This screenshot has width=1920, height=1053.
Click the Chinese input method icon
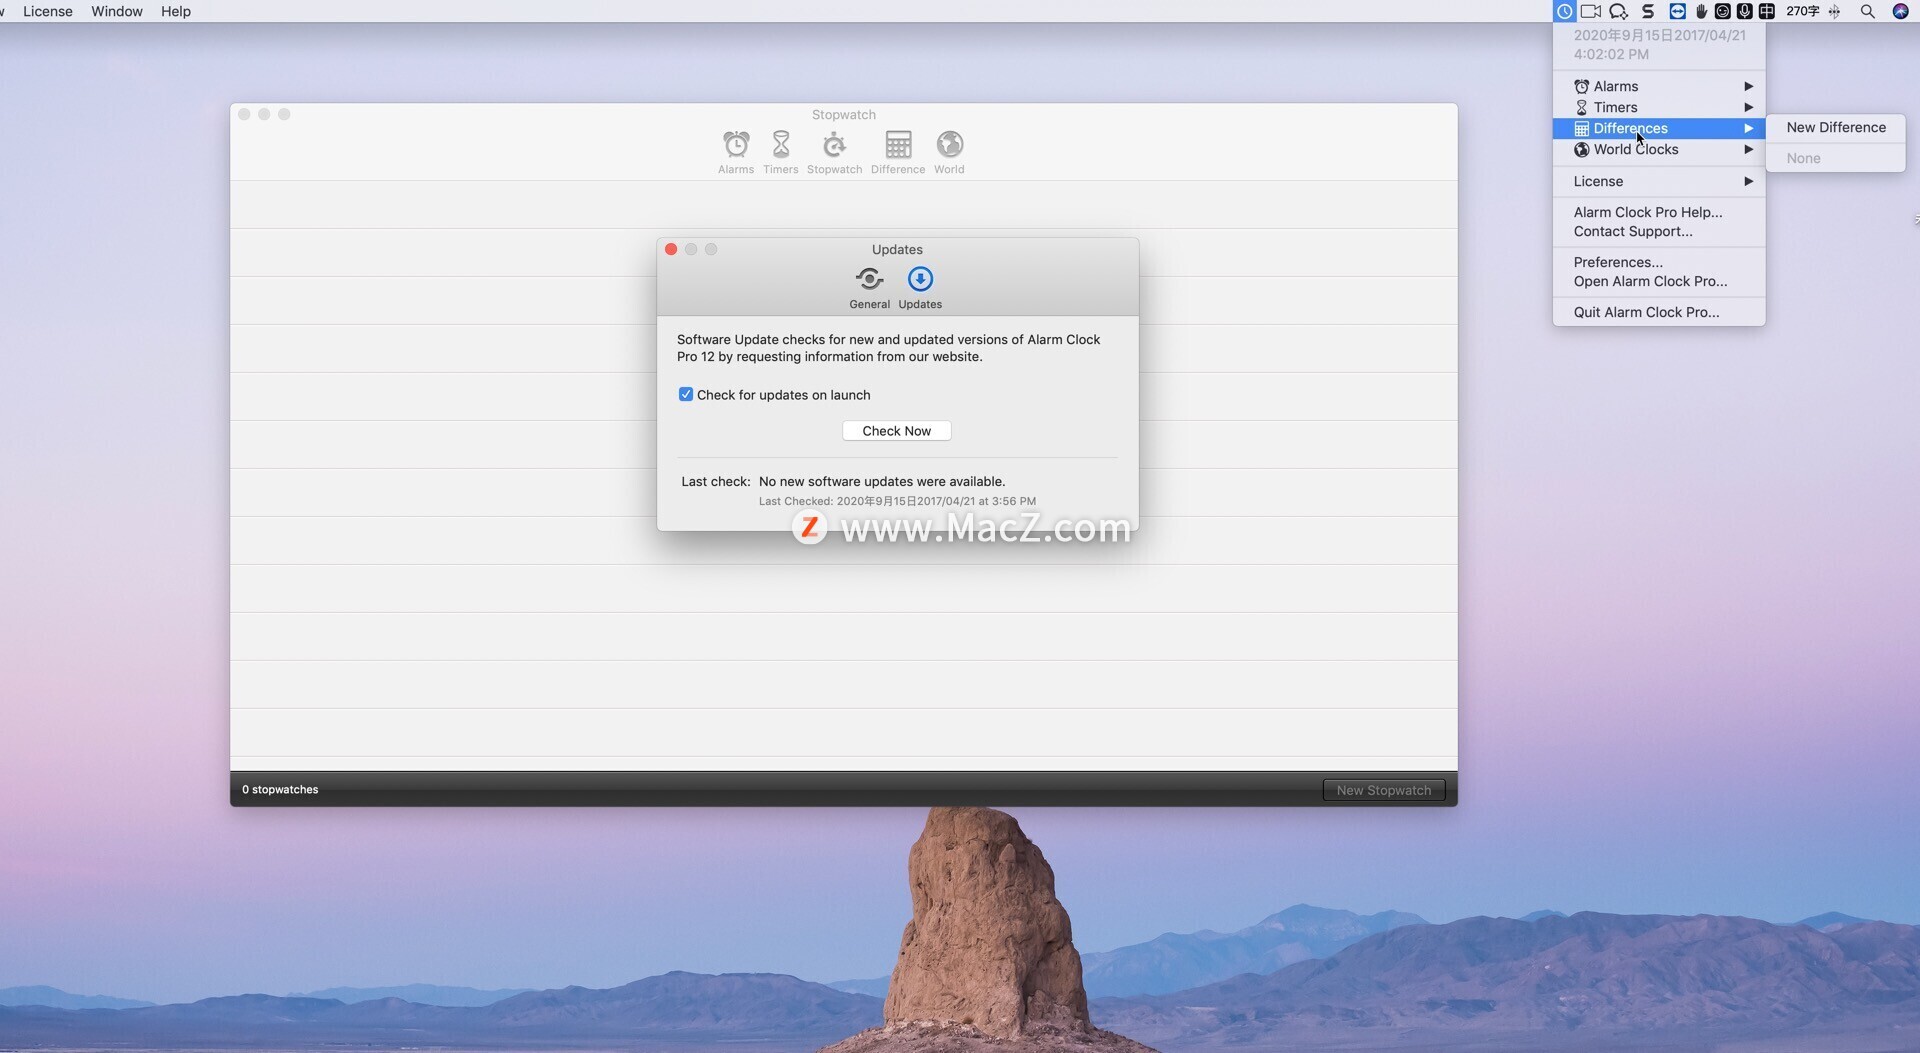pyautogui.click(x=1766, y=11)
